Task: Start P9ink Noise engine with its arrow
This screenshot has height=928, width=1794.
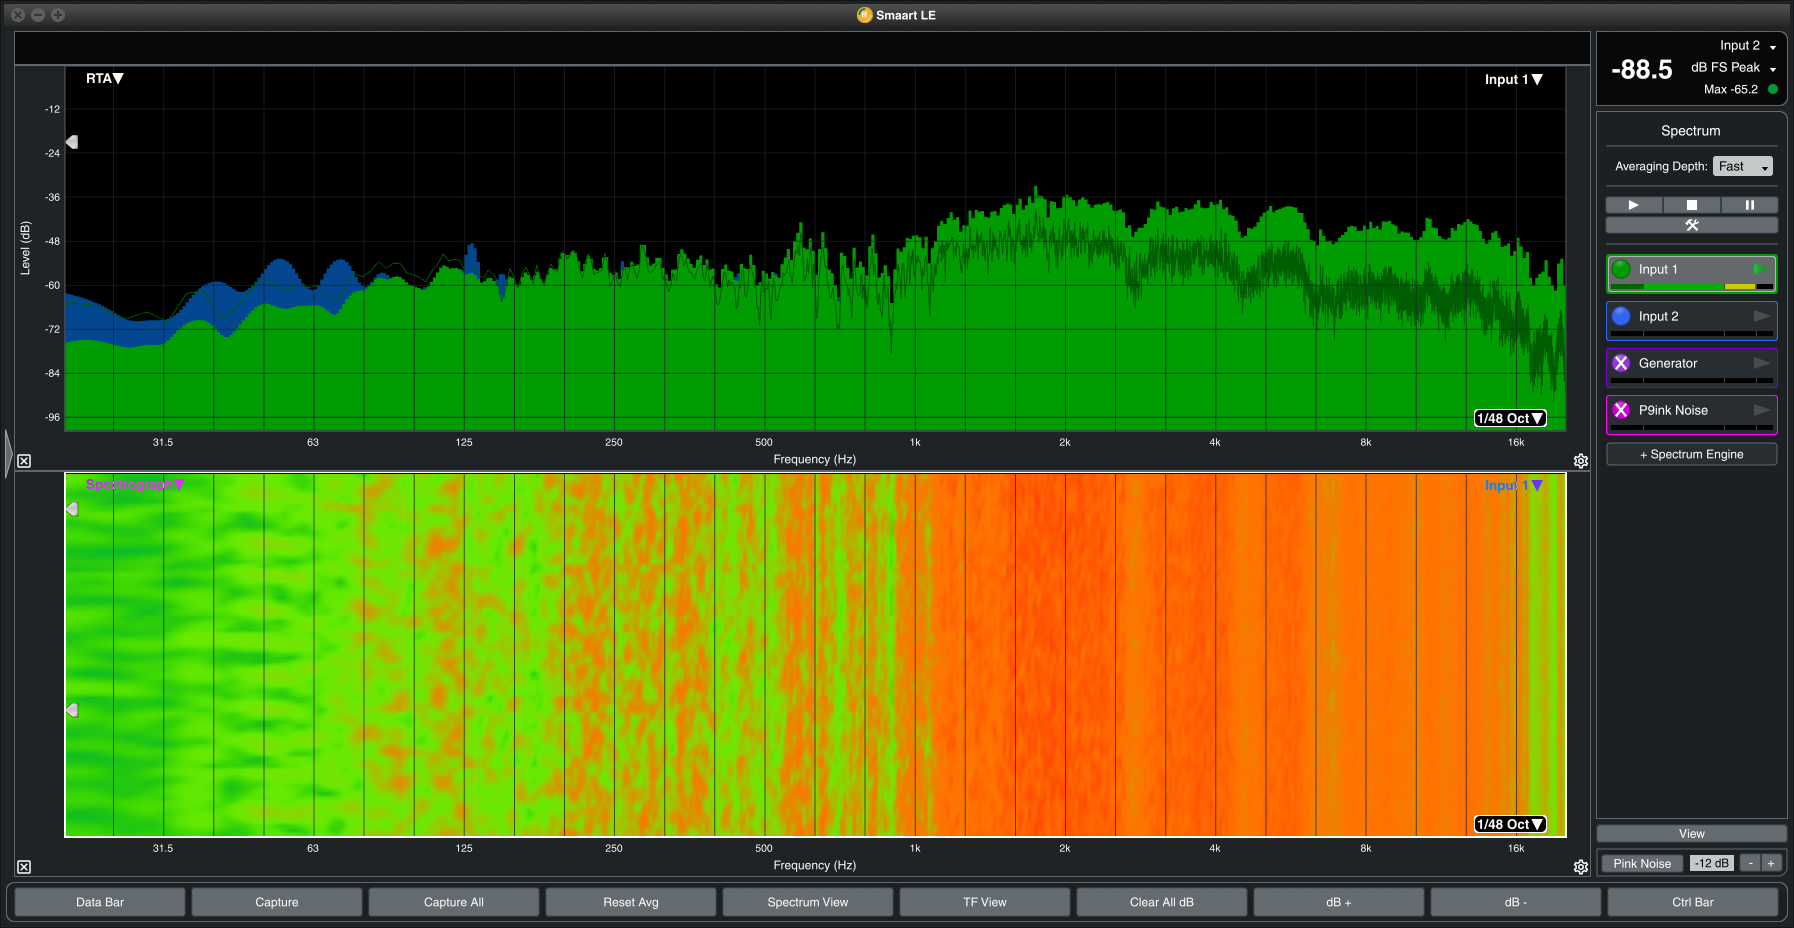Action: click(x=1761, y=410)
